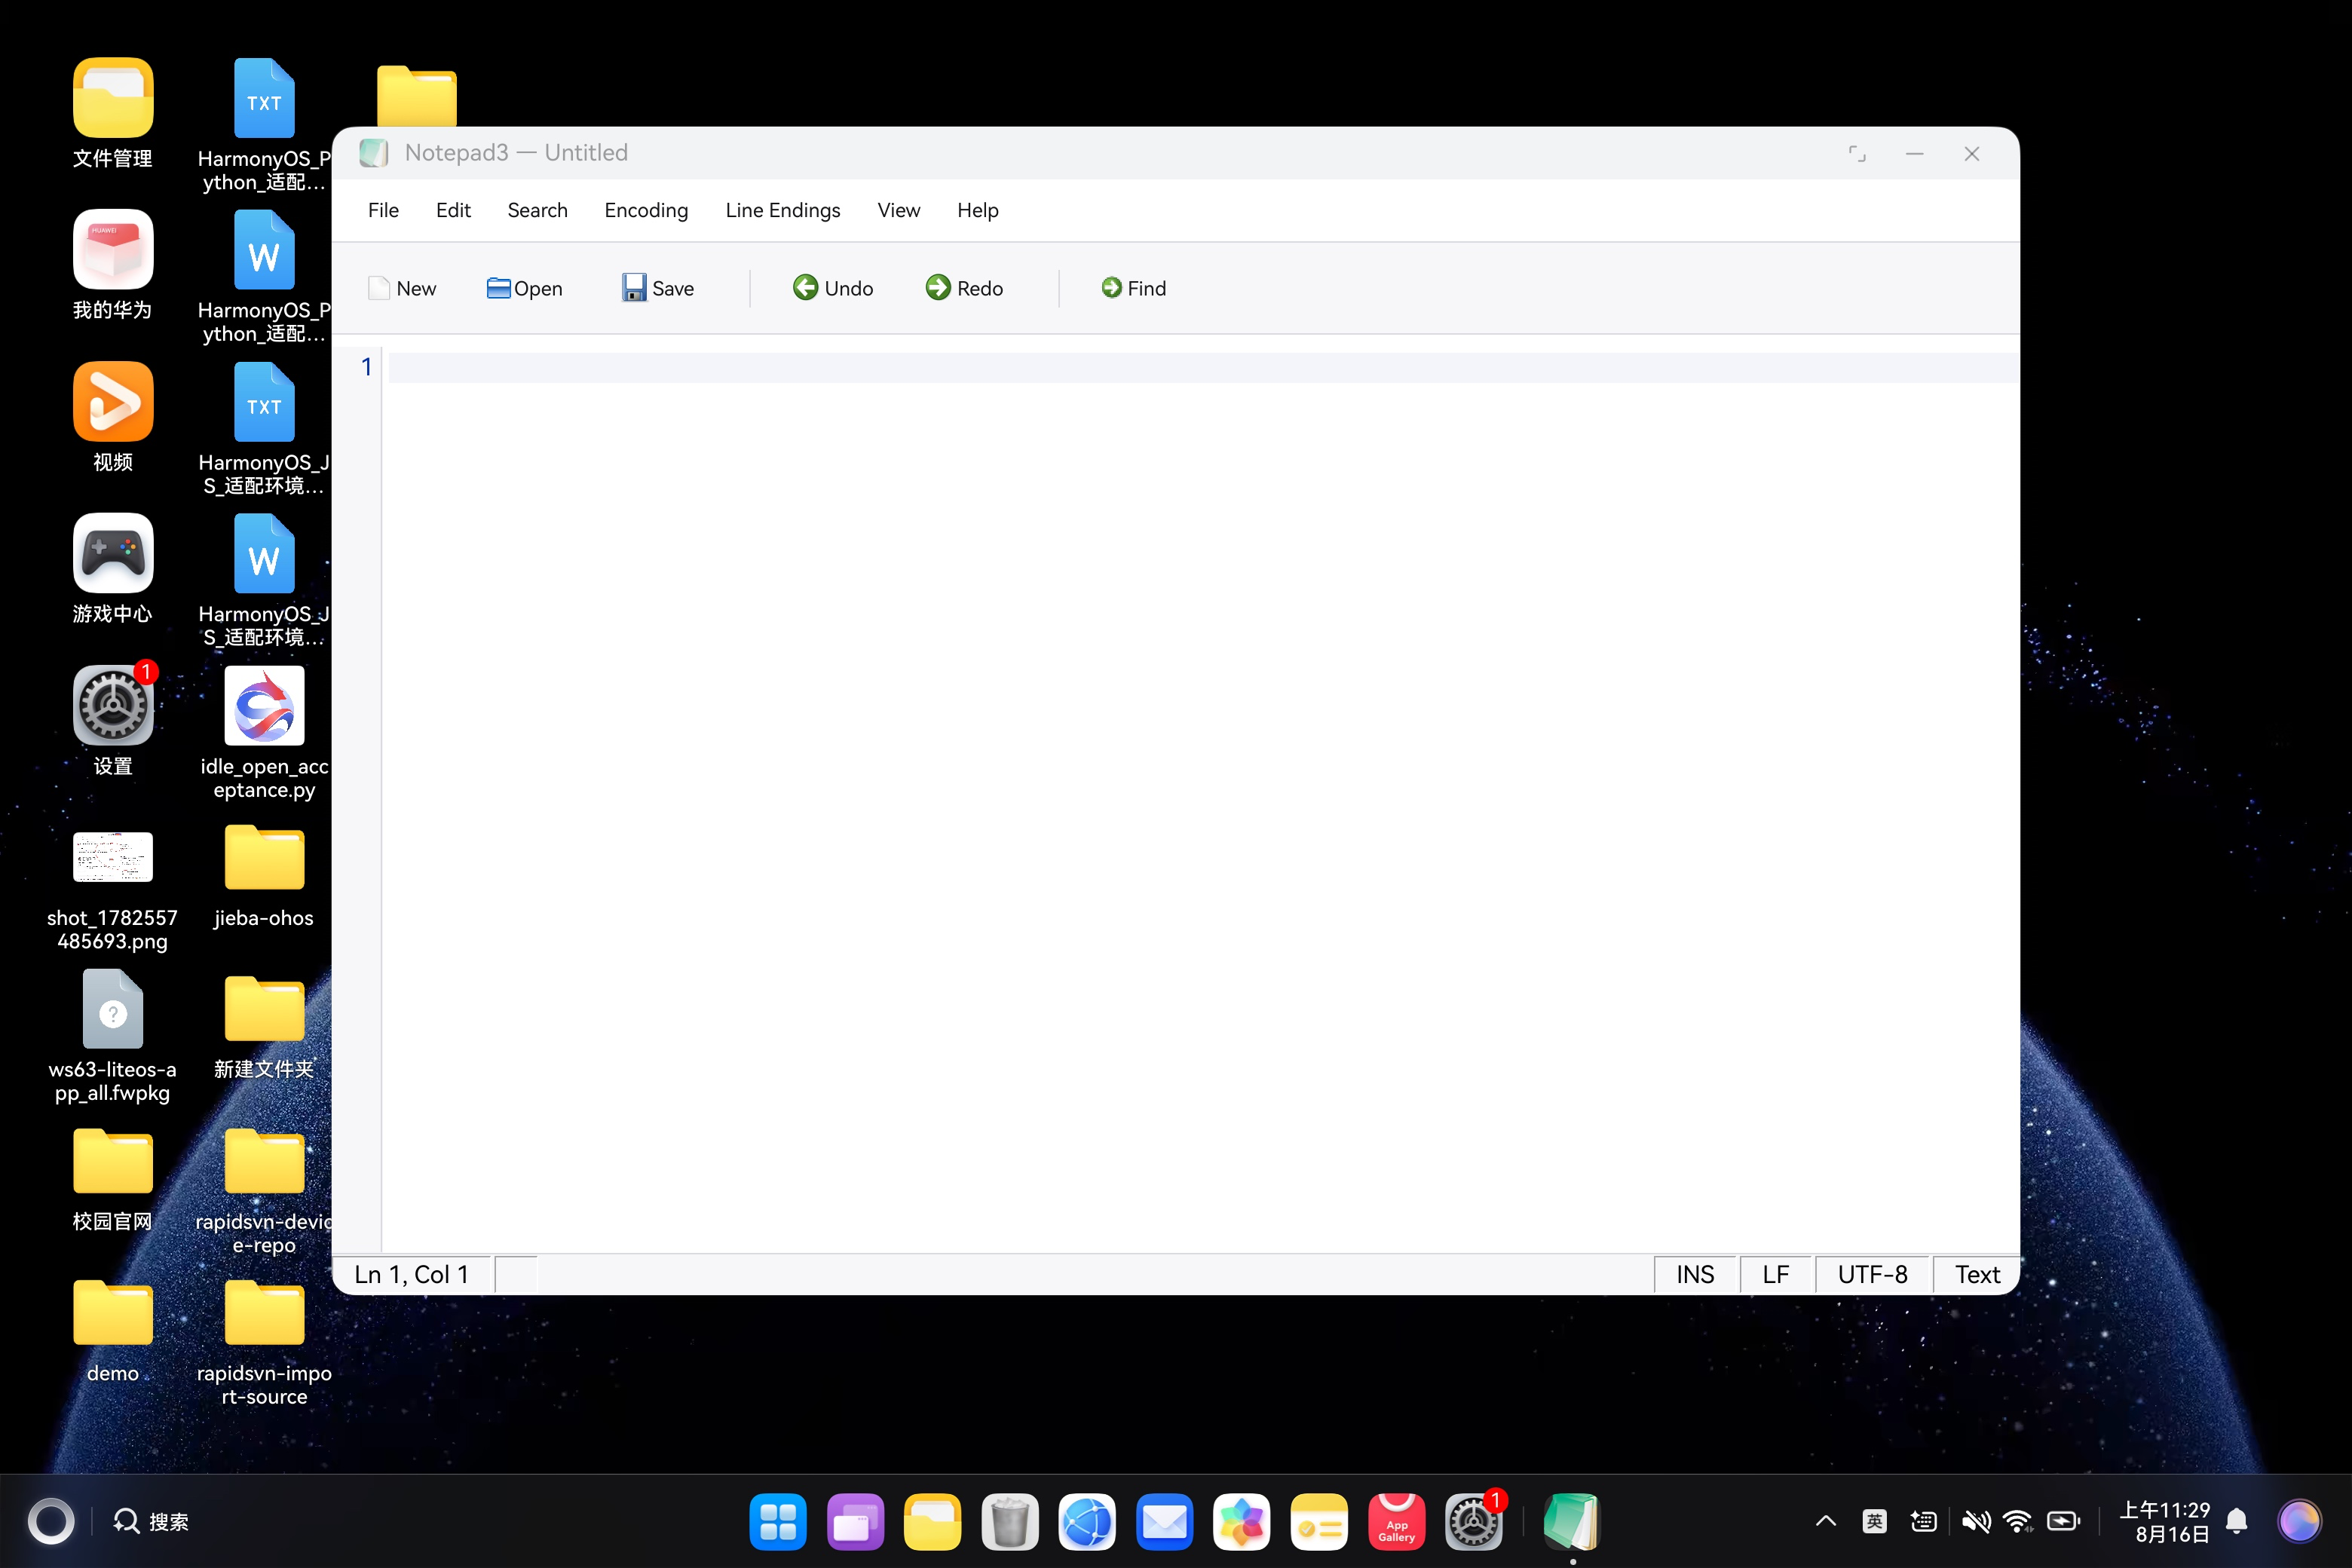Click the Redo arrow toolbar button
The image size is (2352, 1568).
pos(964,288)
